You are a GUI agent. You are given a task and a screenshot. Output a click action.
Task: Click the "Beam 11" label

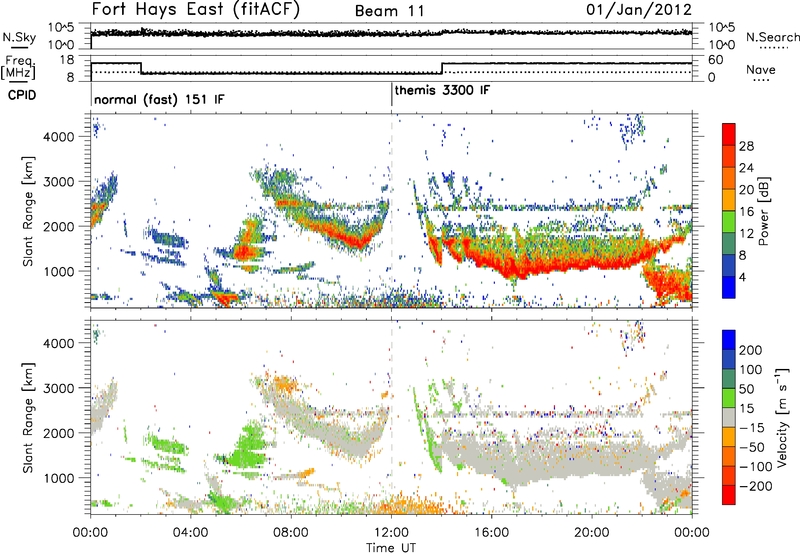(390, 11)
